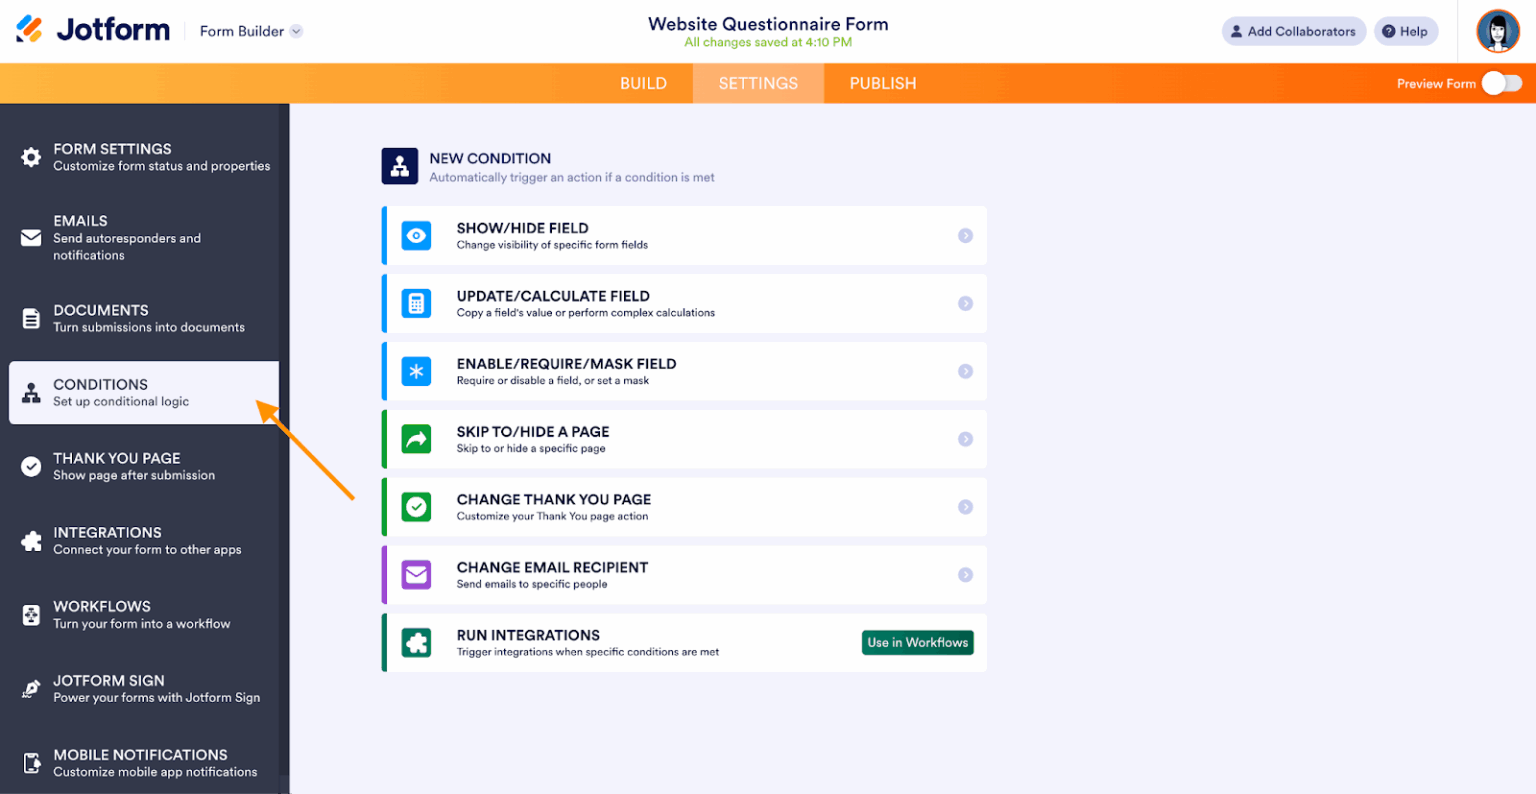The image size is (1536, 794).
Task: Expand the Form Builder dropdown arrow
Action: 296,31
